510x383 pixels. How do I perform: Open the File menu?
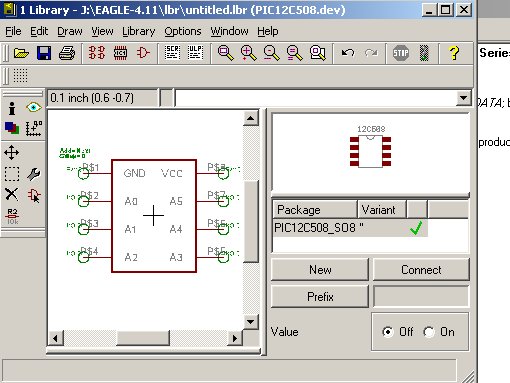tap(13, 31)
